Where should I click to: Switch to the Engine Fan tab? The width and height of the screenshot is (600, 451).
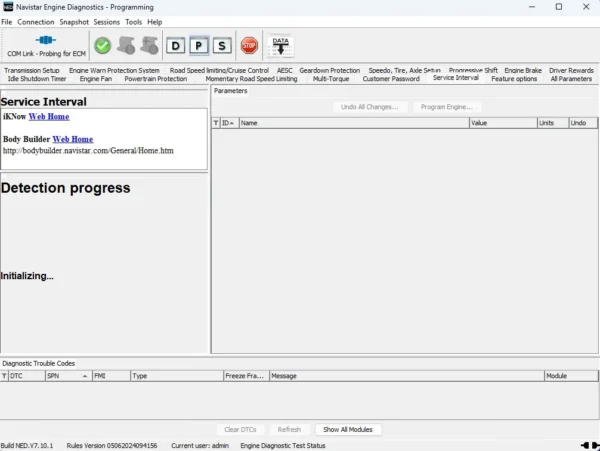click(96, 79)
